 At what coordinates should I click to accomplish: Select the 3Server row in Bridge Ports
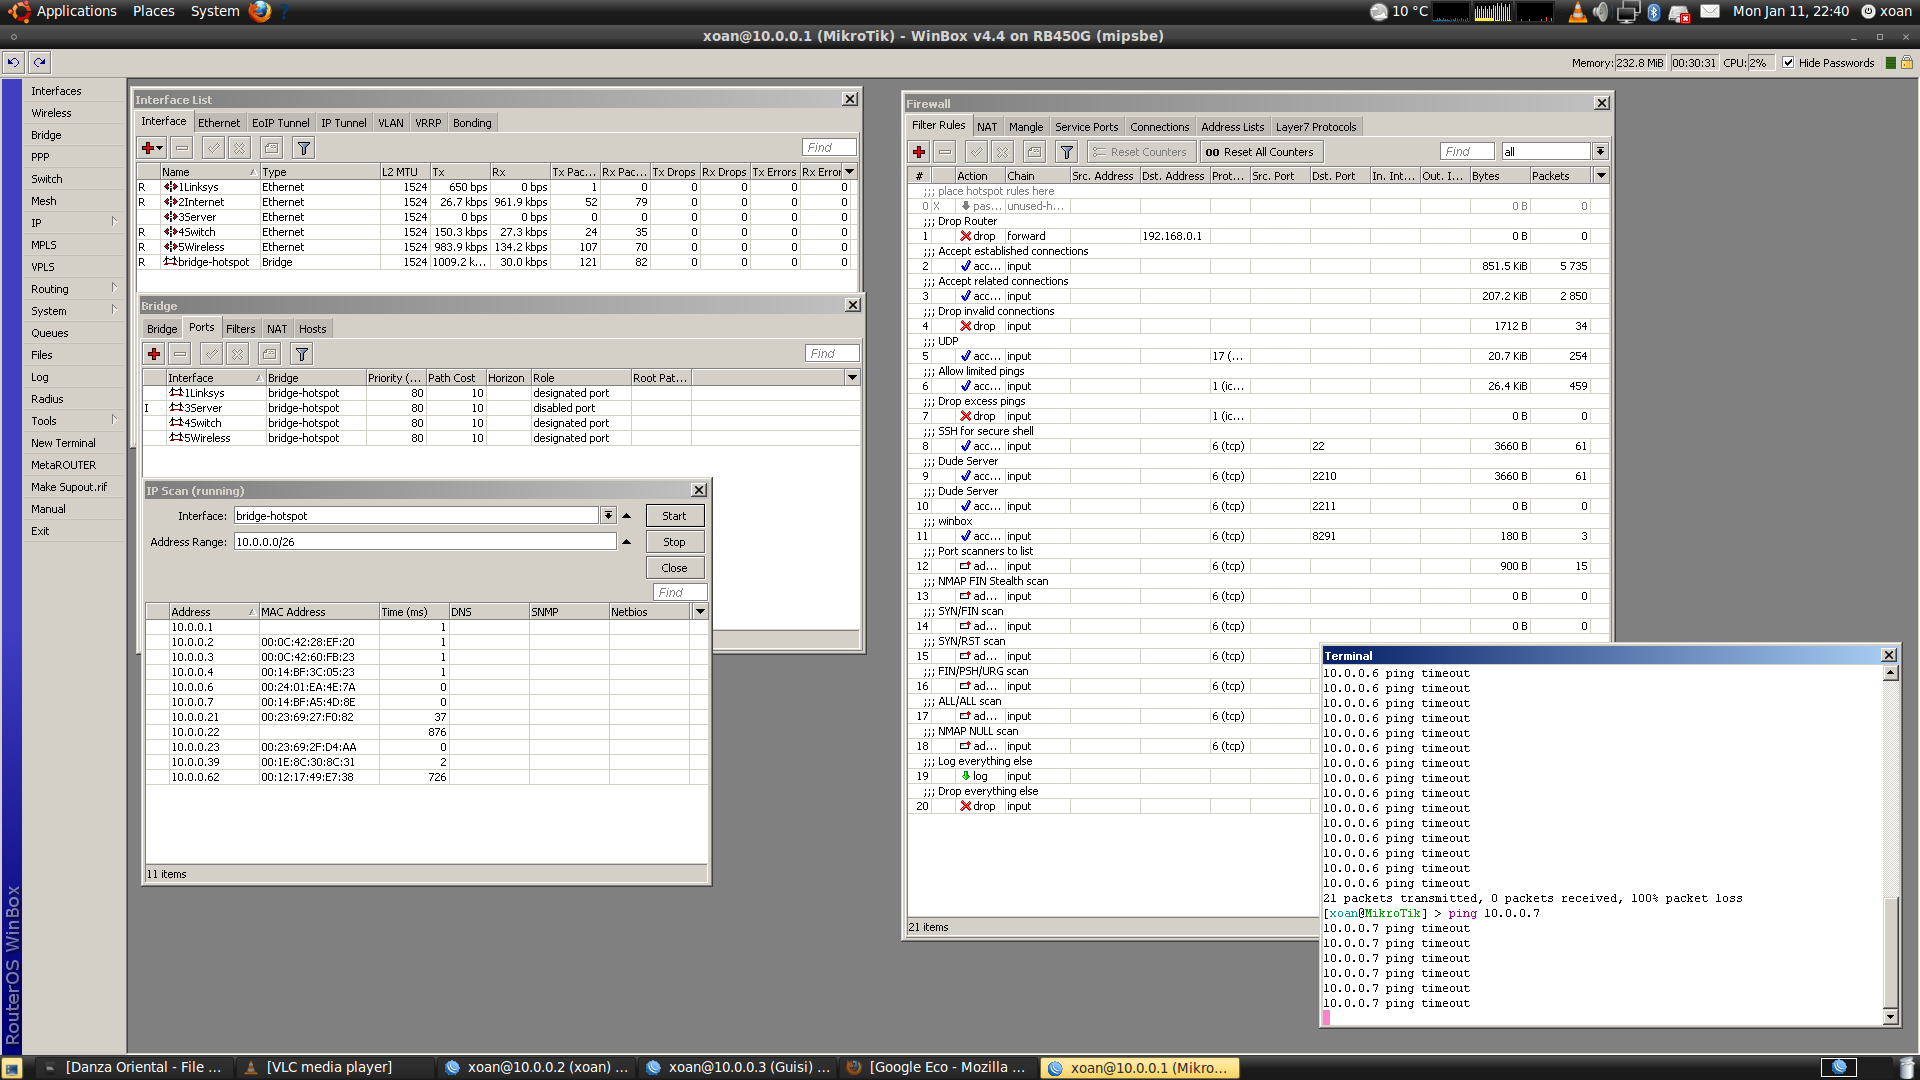pos(502,408)
